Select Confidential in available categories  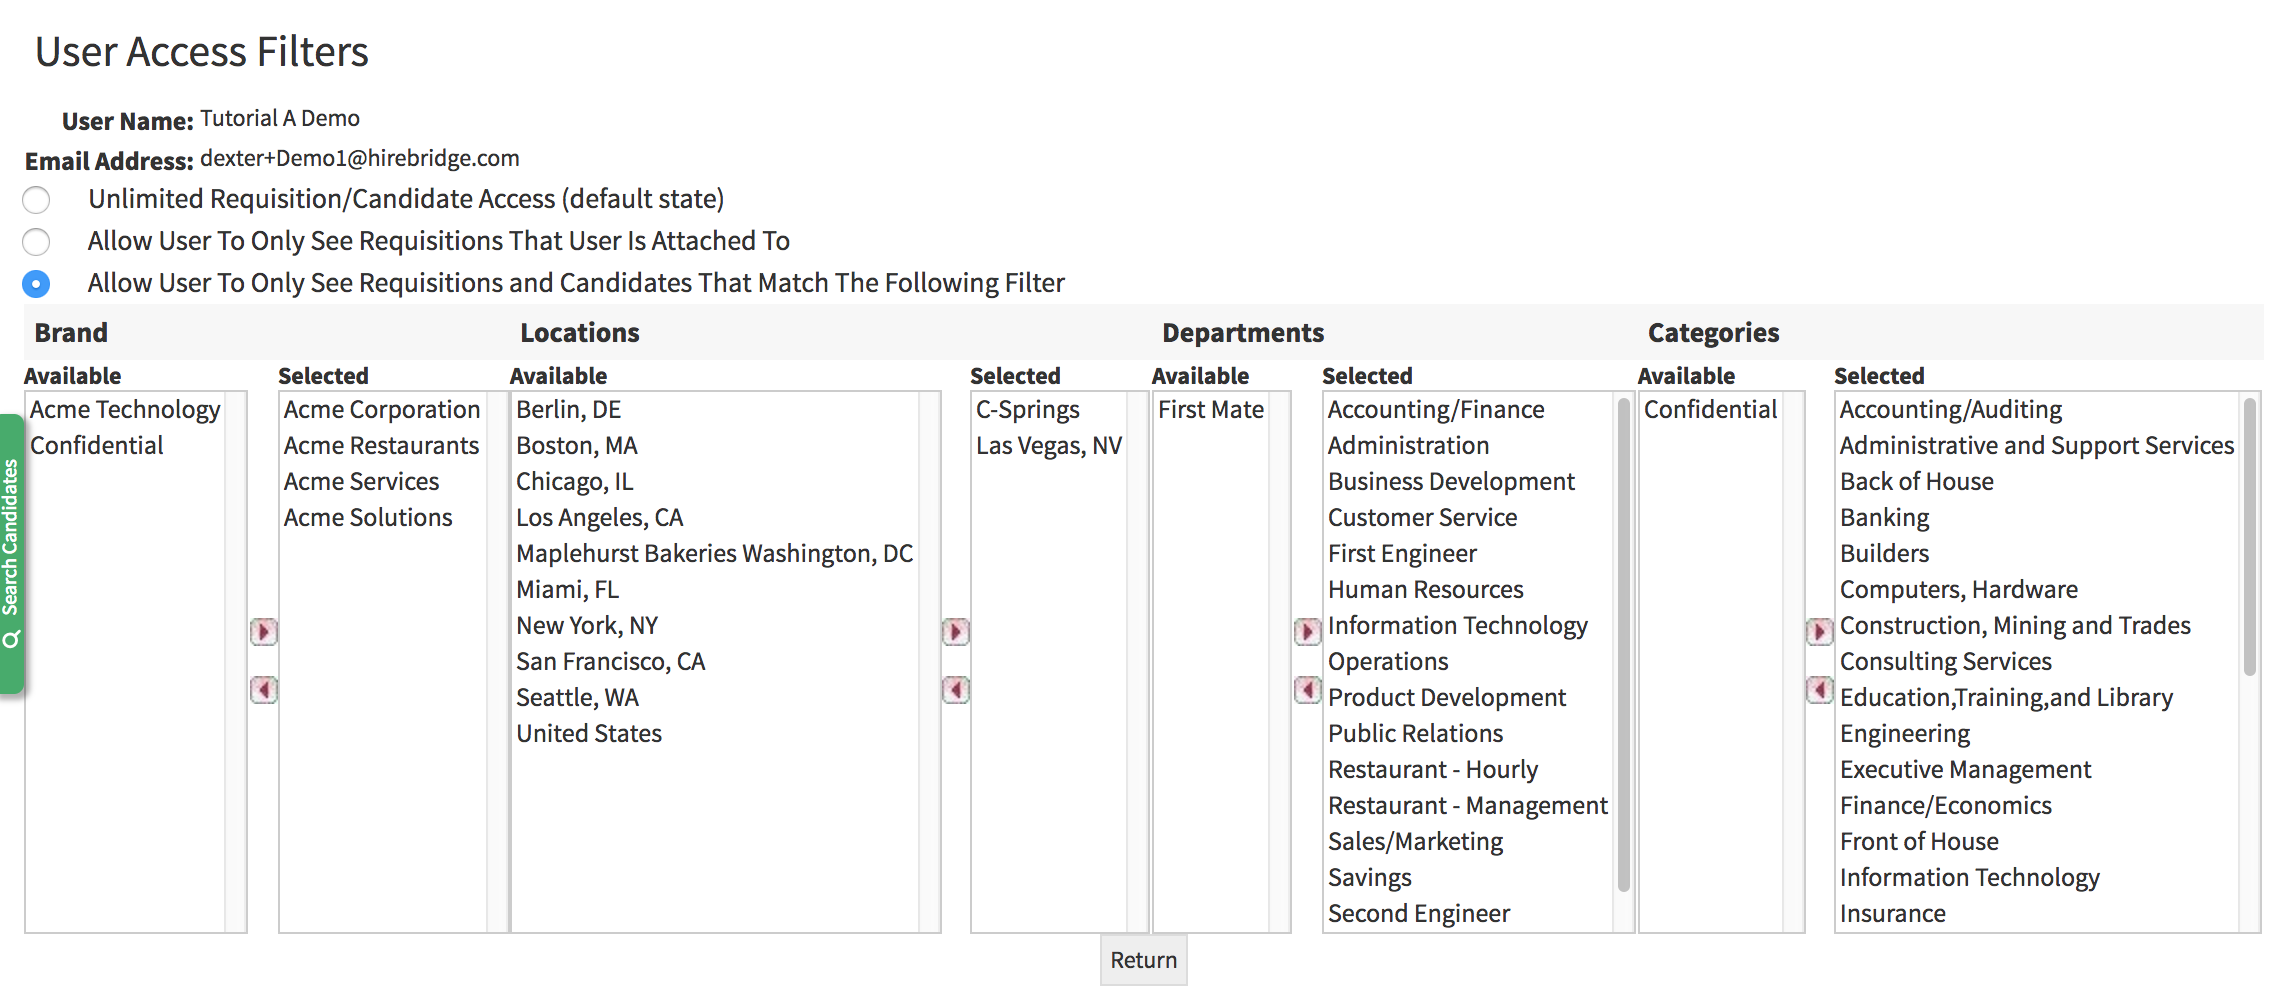tap(1710, 410)
